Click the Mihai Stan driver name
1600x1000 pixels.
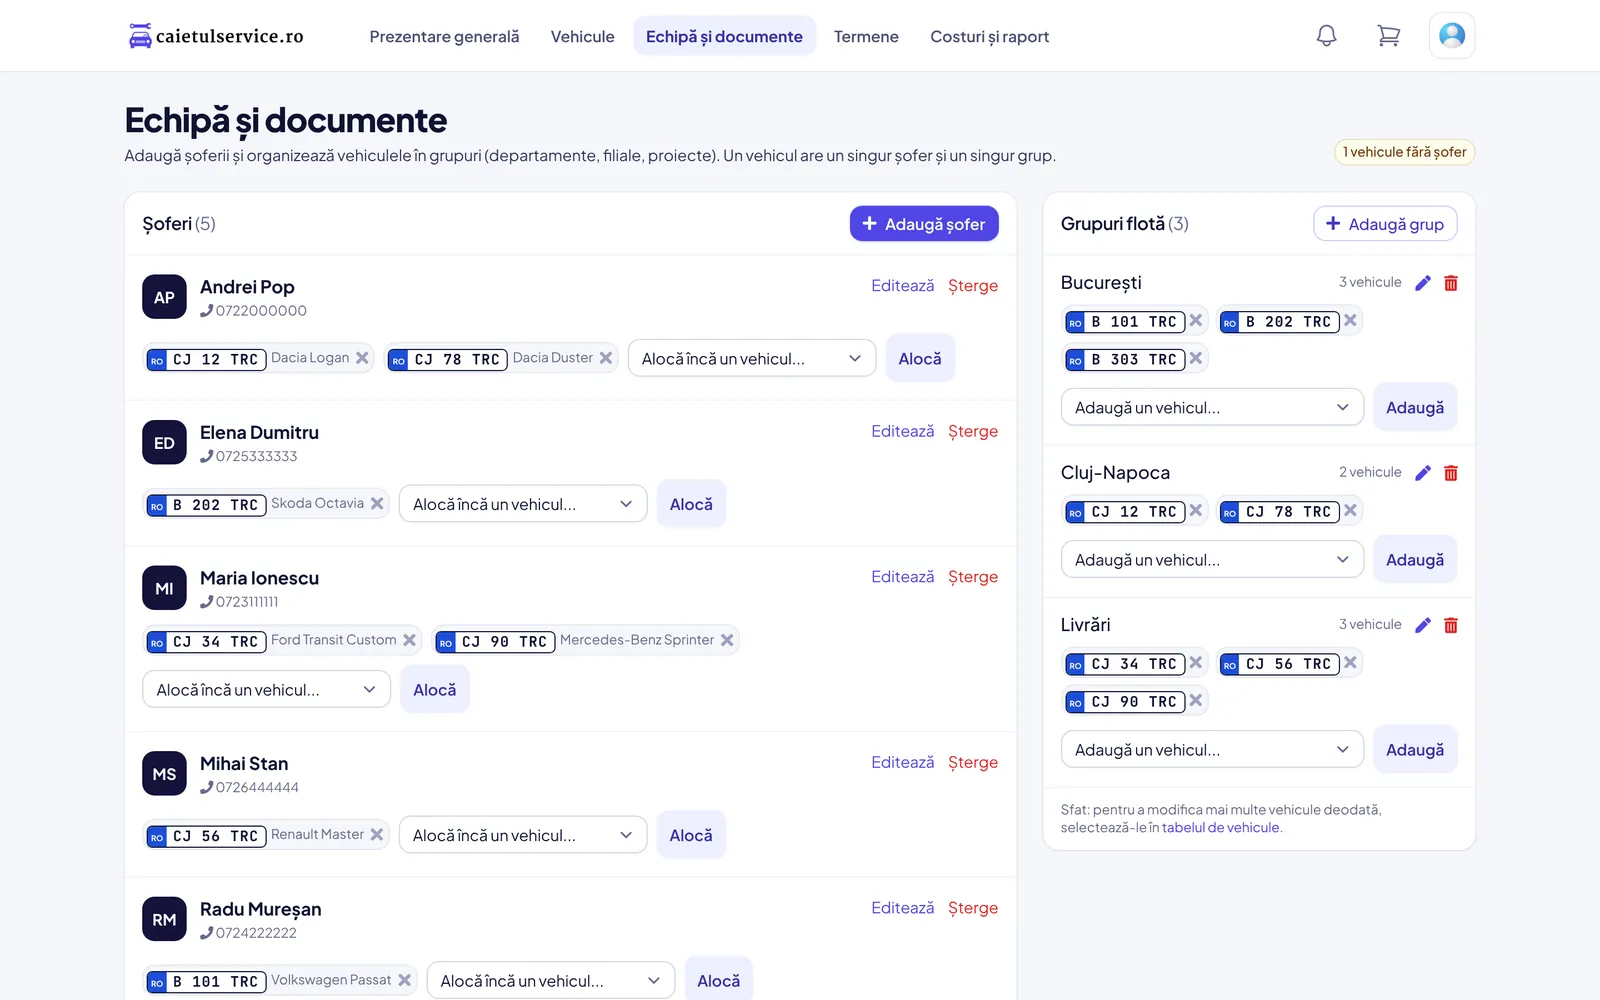(x=244, y=764)
